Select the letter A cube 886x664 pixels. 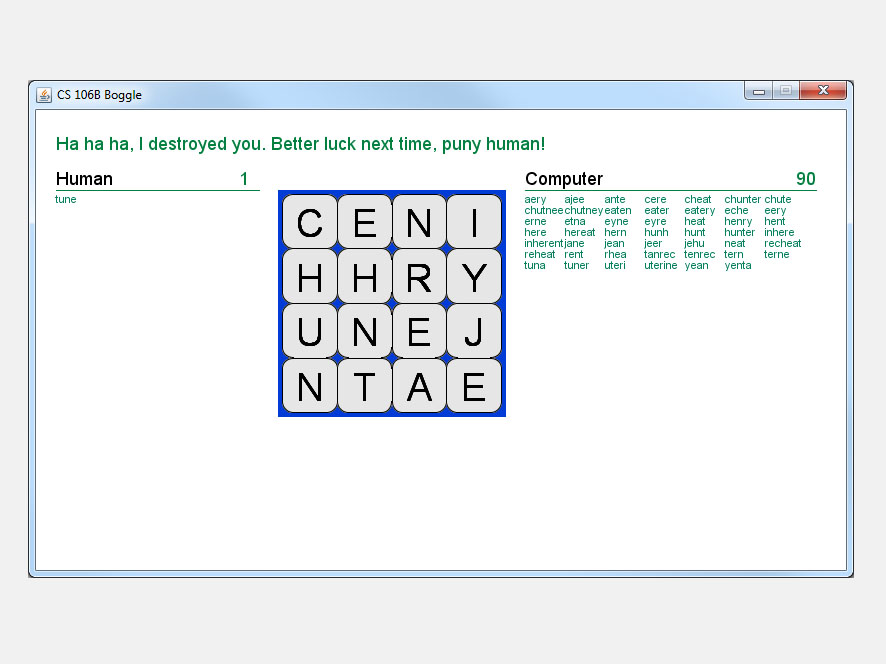[419, 386]
